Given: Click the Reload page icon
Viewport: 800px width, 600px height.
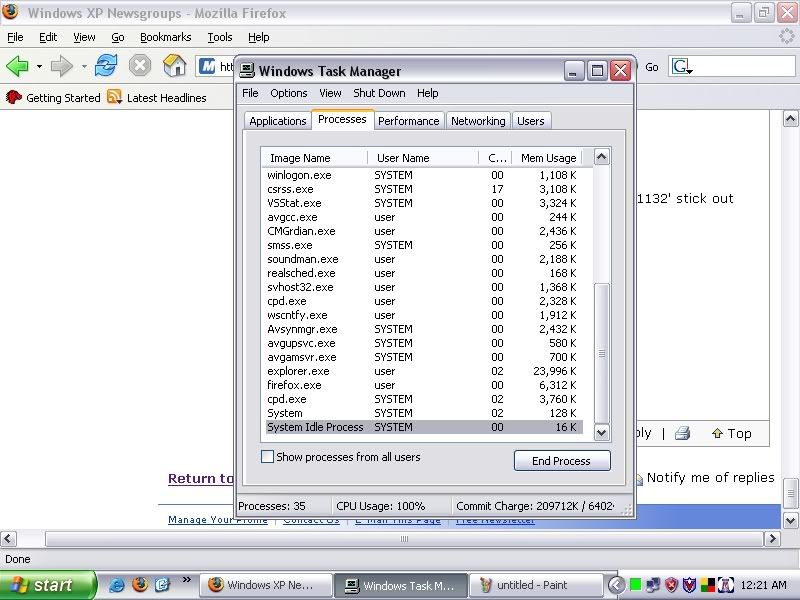Looking at the screenshot, I should pos(106,66).
